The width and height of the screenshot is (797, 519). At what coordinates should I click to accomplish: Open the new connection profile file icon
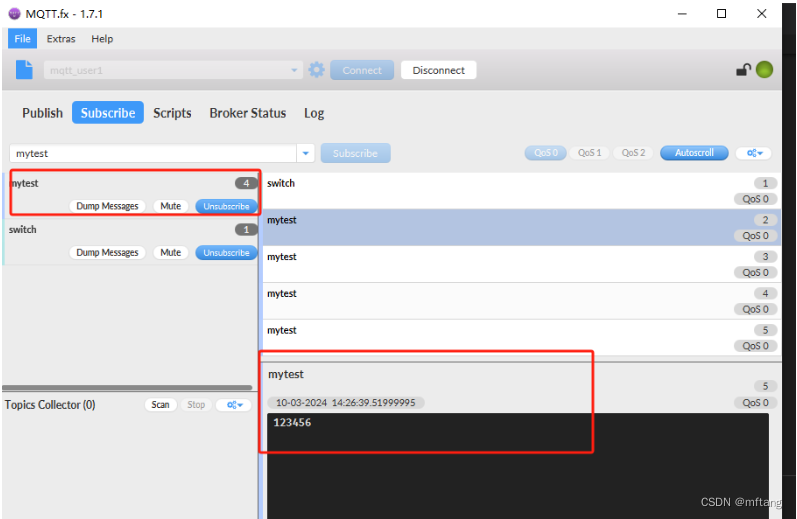(24, 70)
